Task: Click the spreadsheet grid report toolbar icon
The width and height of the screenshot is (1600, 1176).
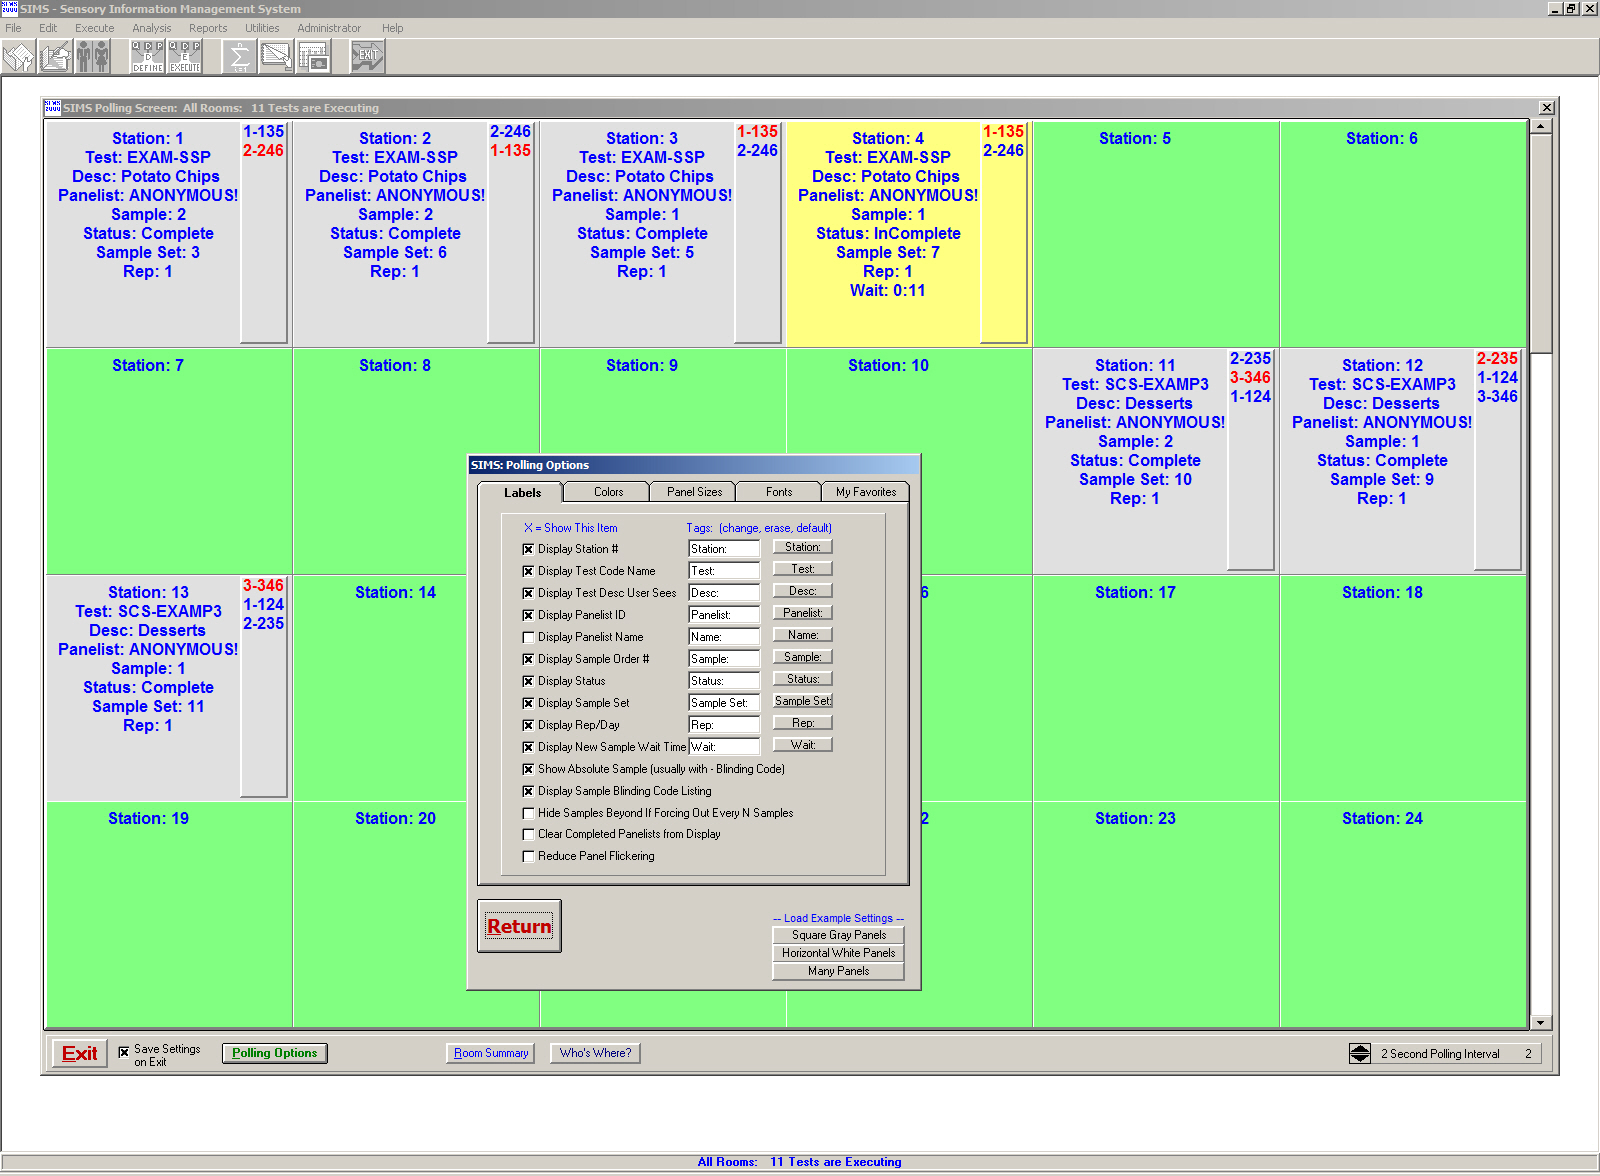Action: pyautogui.click(x=313, y=56)
